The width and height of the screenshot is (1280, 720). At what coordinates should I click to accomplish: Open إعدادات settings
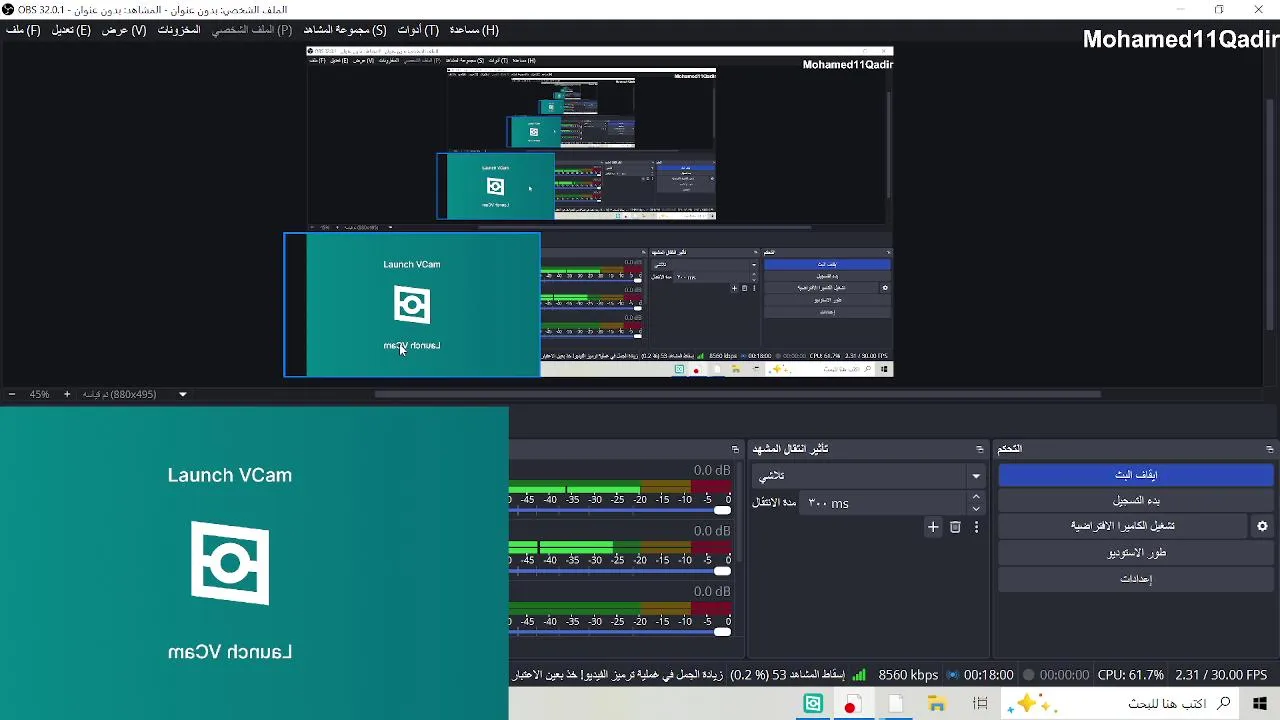click(1136, 578)
